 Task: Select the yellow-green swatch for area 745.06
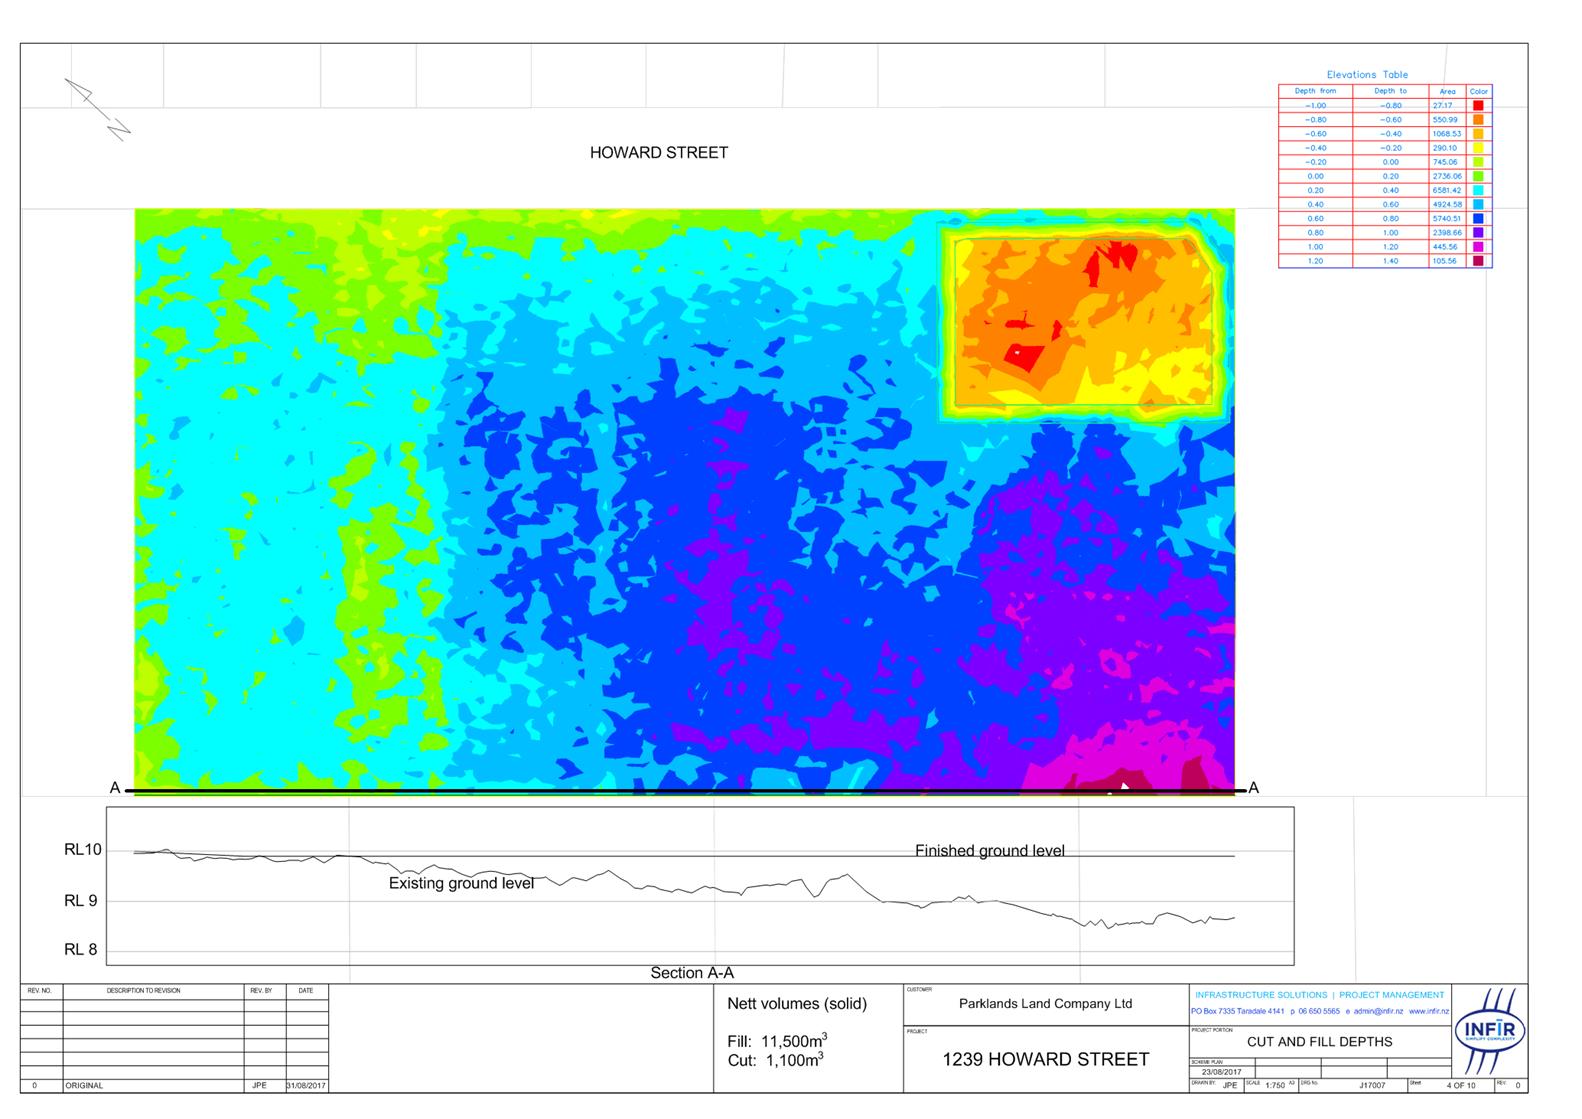tap(1478, 161)
